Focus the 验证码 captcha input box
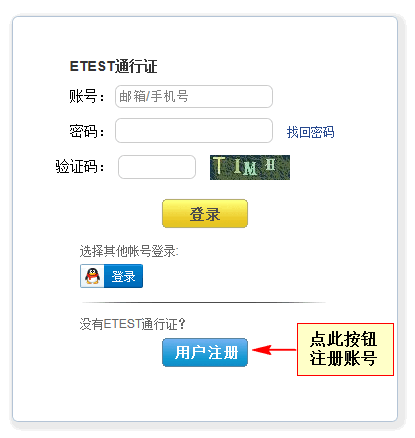Screen dimensions: 415x438 pos(157,167)
